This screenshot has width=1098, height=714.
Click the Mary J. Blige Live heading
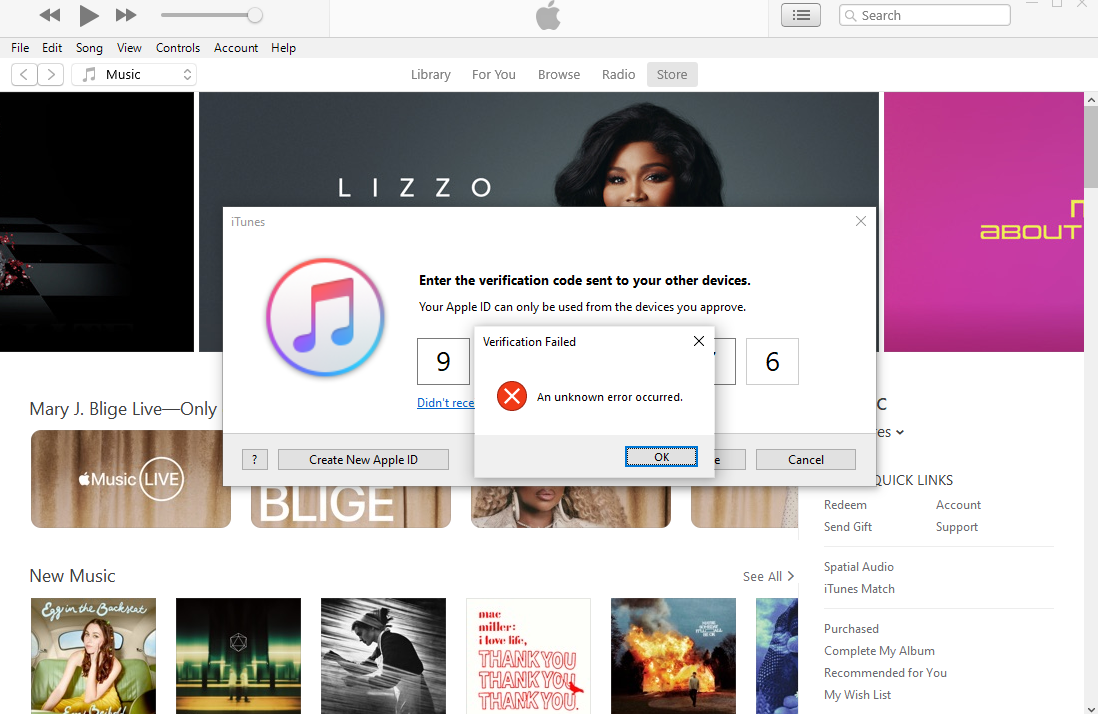pyautogui.click(x=123, y=409)
